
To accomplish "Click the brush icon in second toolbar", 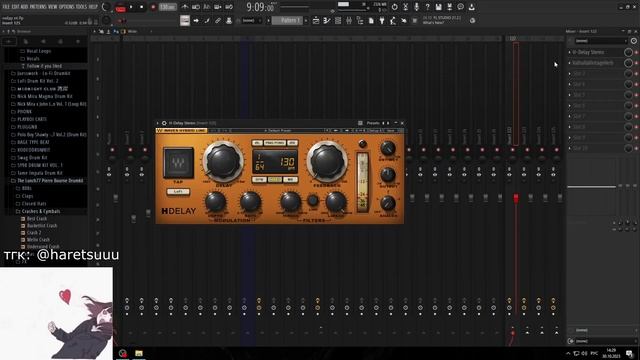I will pyautogui.click(x=207, y=20).
